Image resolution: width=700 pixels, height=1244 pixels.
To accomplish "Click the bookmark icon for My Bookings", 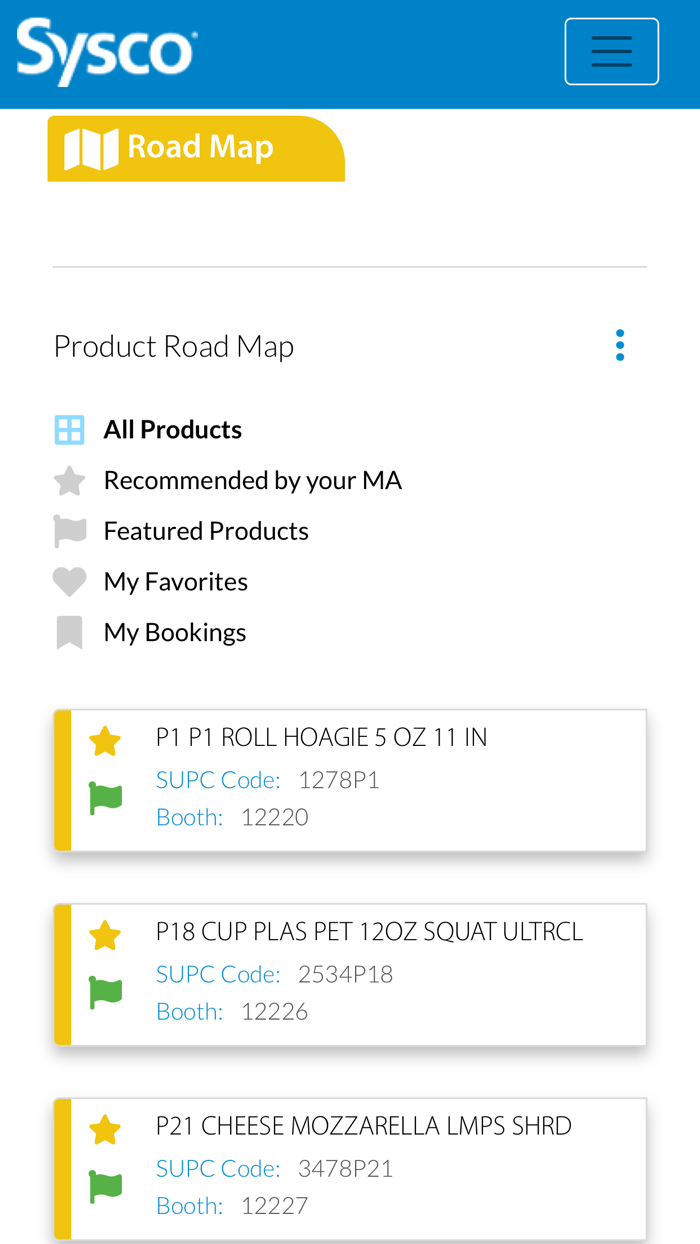I will click(68, 631).
